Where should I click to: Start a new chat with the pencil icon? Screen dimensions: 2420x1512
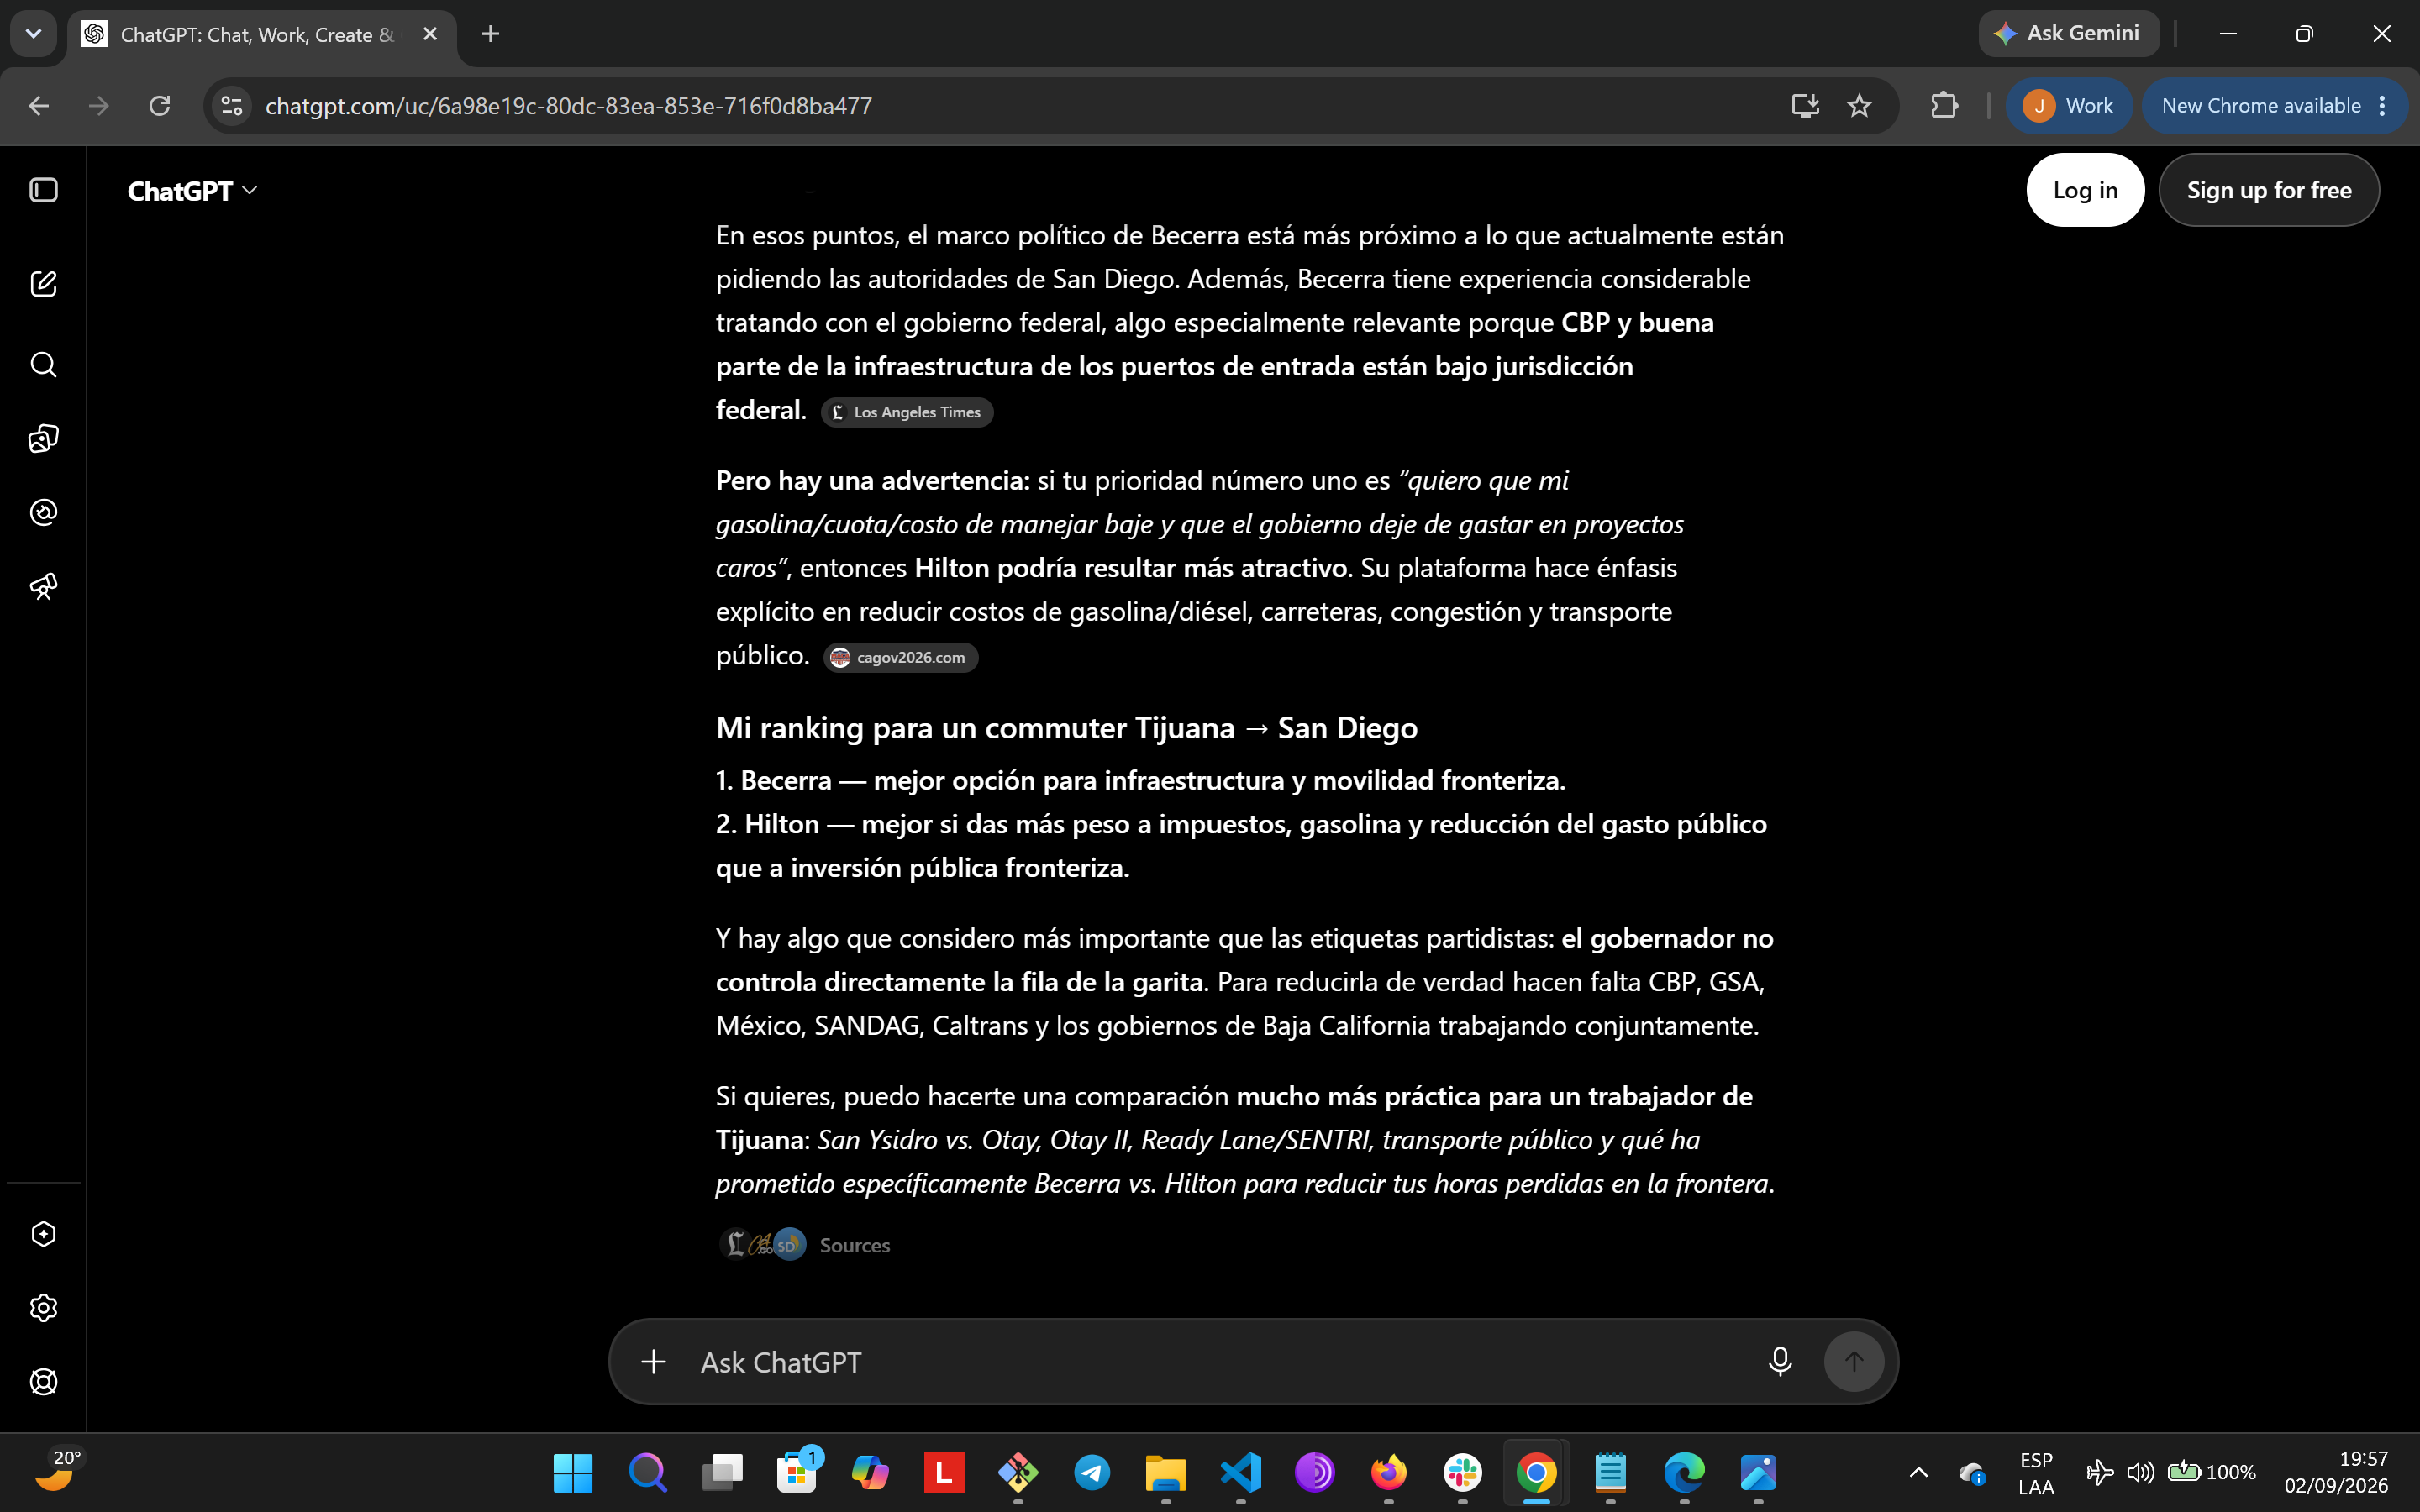click(x=43, y=283)
